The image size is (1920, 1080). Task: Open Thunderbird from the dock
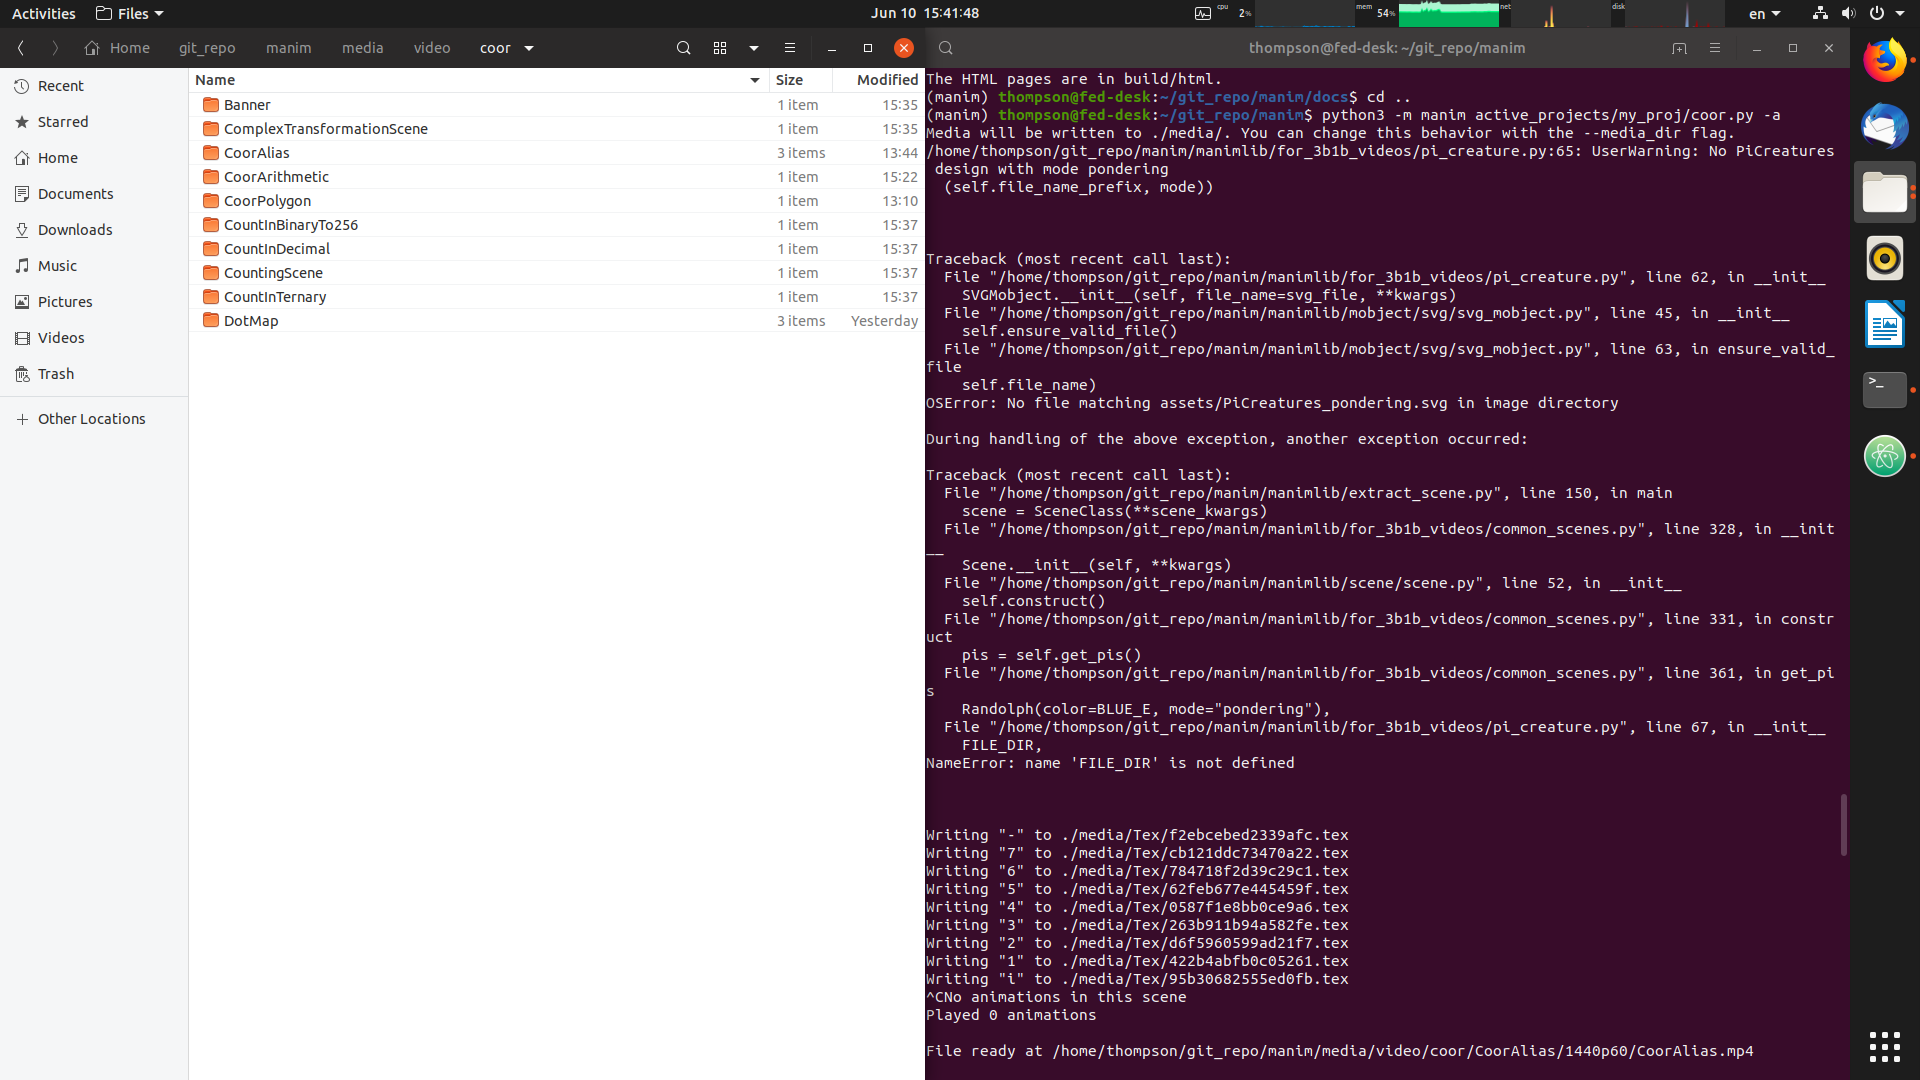point(1884,126)
